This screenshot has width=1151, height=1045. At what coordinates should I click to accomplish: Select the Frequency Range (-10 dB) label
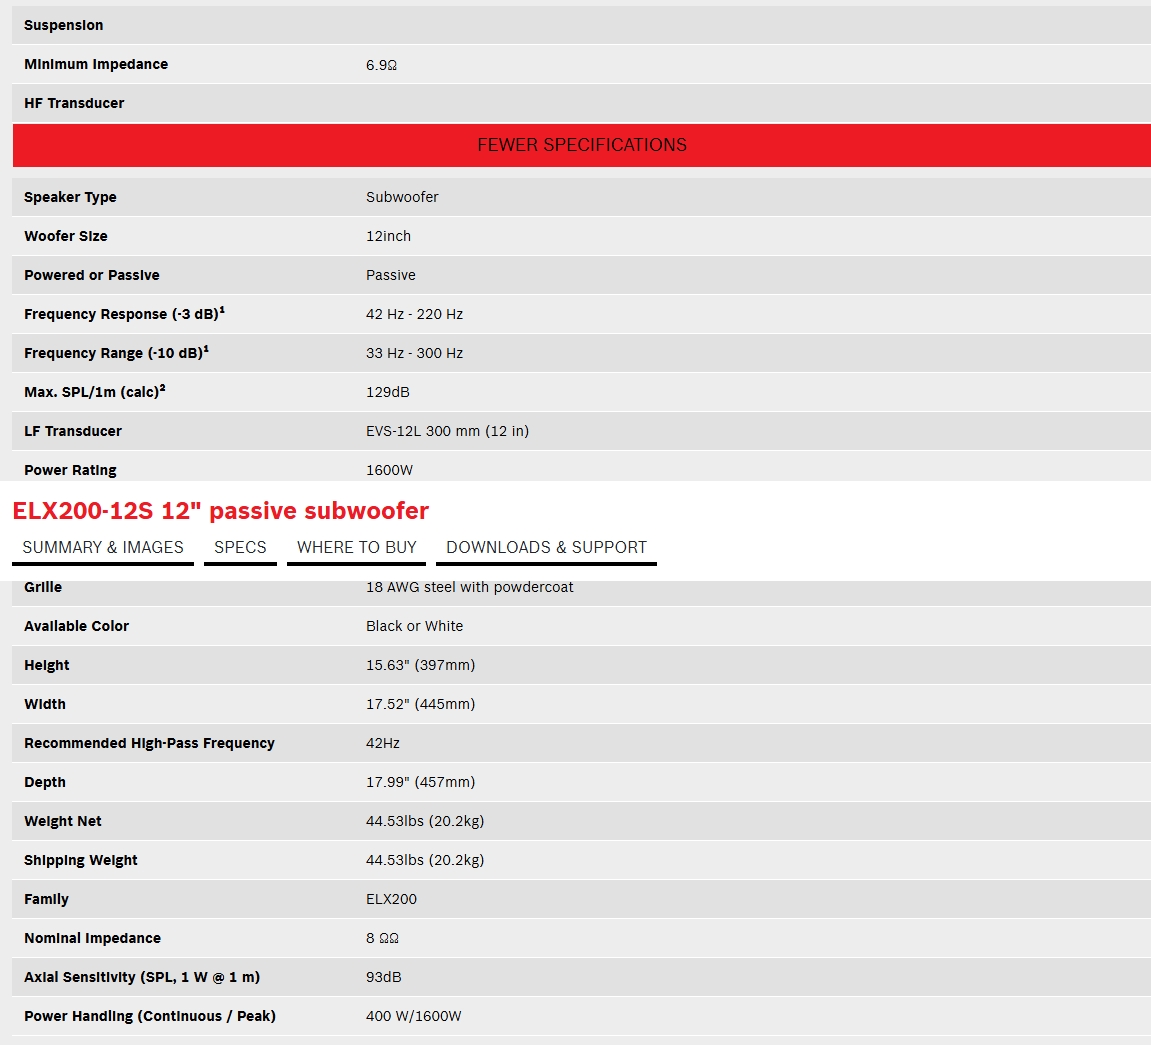coord(117,352)
